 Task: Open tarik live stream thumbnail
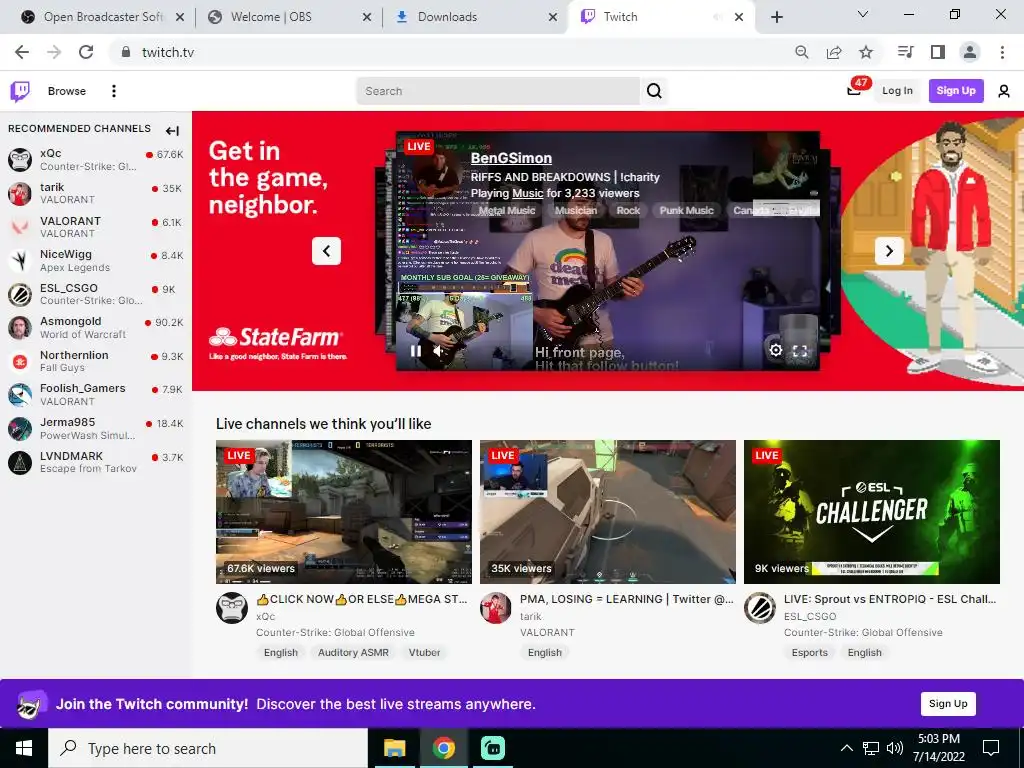tap(607, 511)
